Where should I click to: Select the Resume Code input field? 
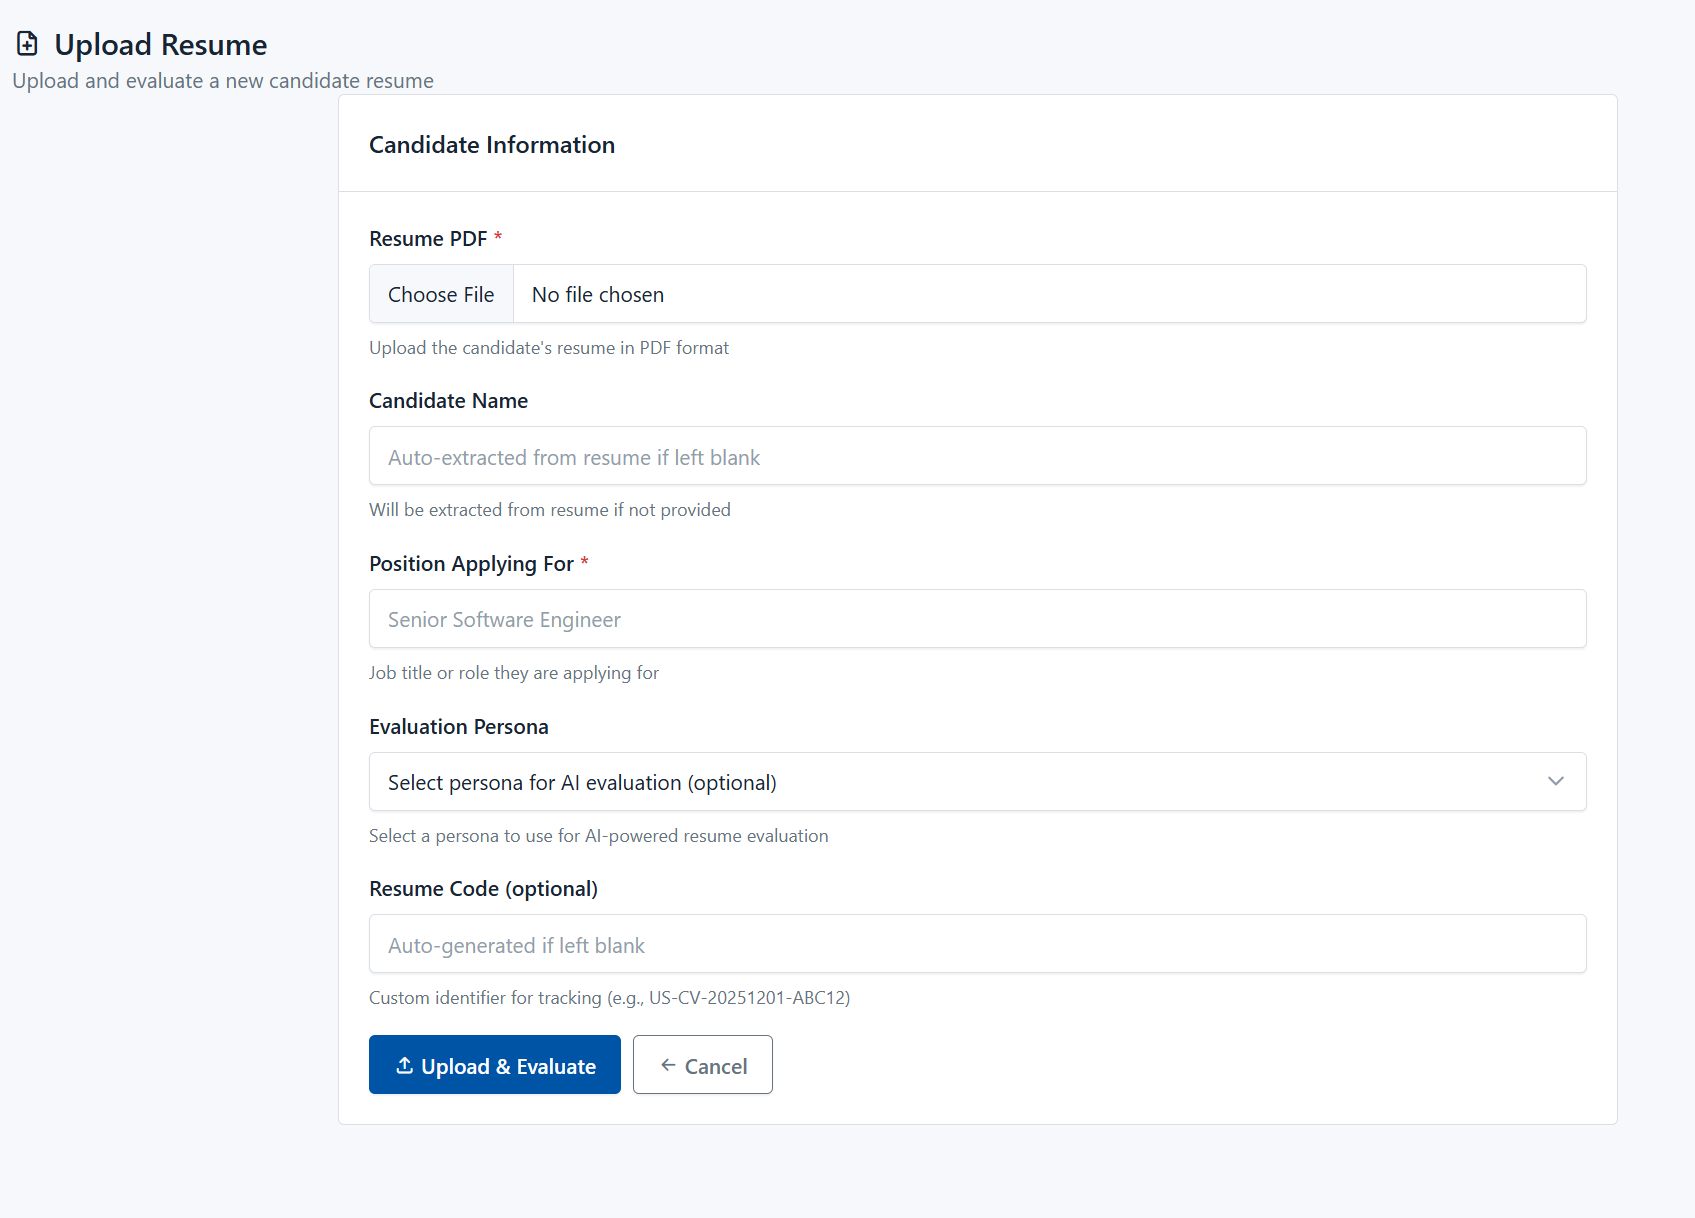coord(977,944)
